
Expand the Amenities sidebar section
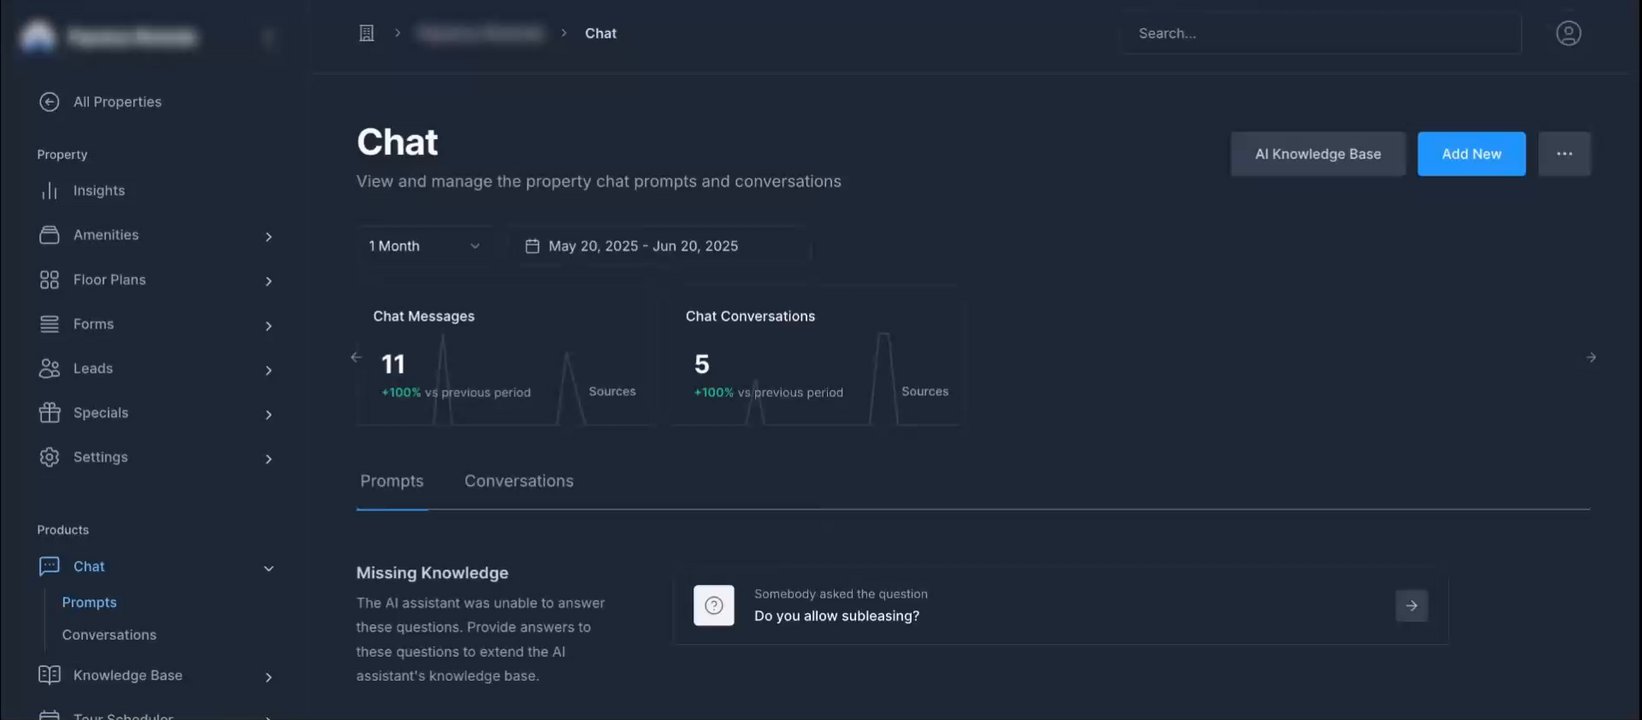pyautogui.click(x=268, y=236)
